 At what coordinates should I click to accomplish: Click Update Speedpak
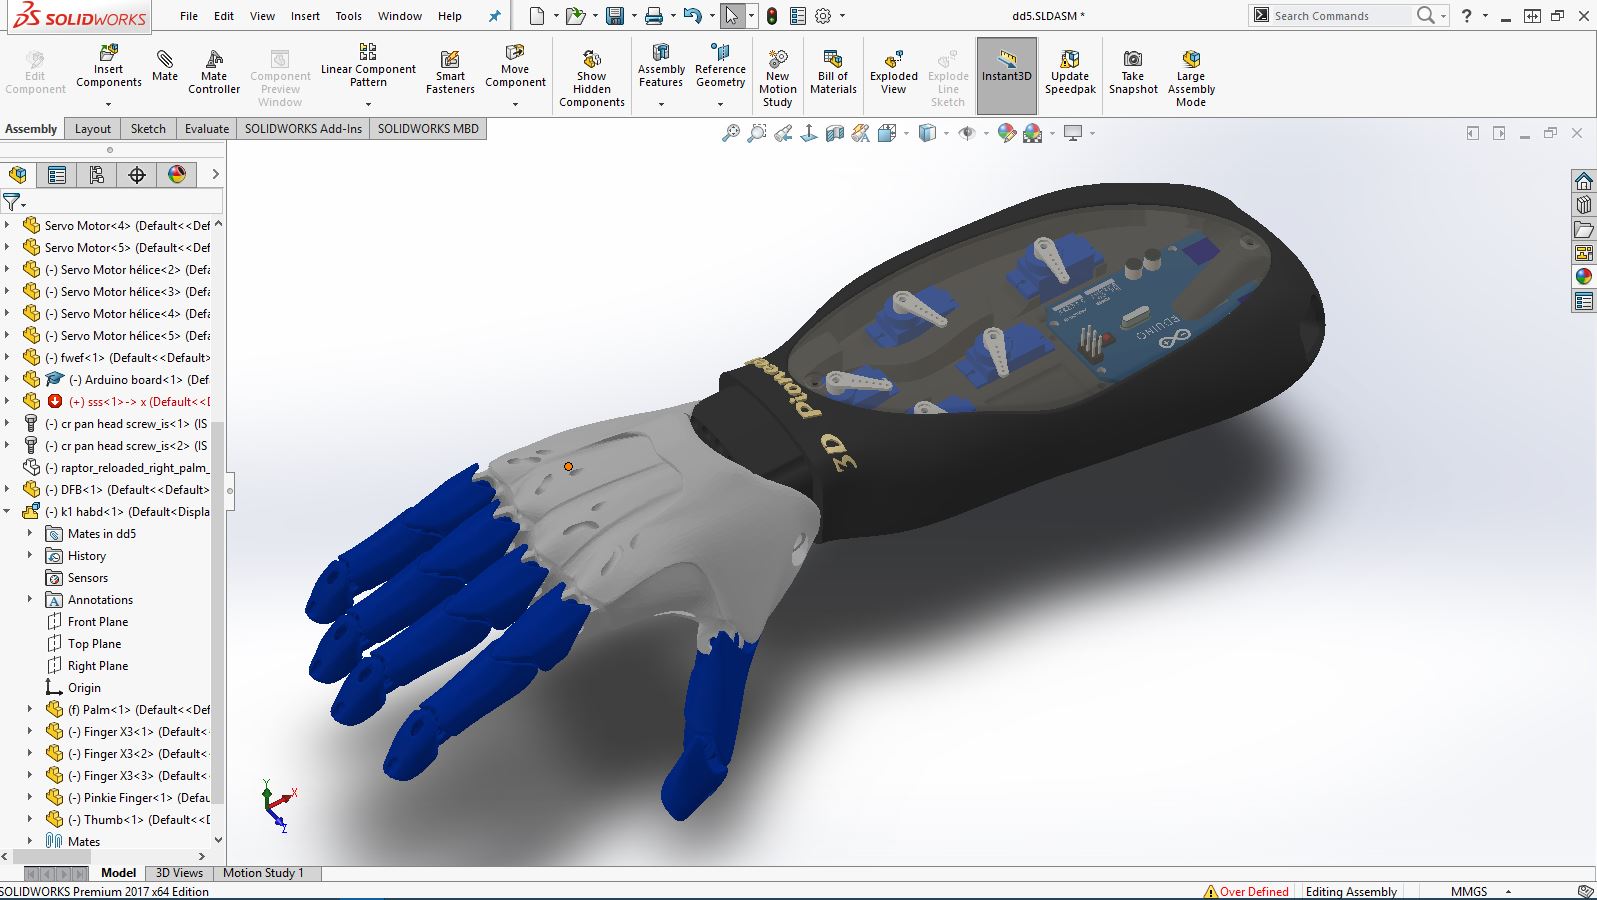click(x=1070, y=72)
